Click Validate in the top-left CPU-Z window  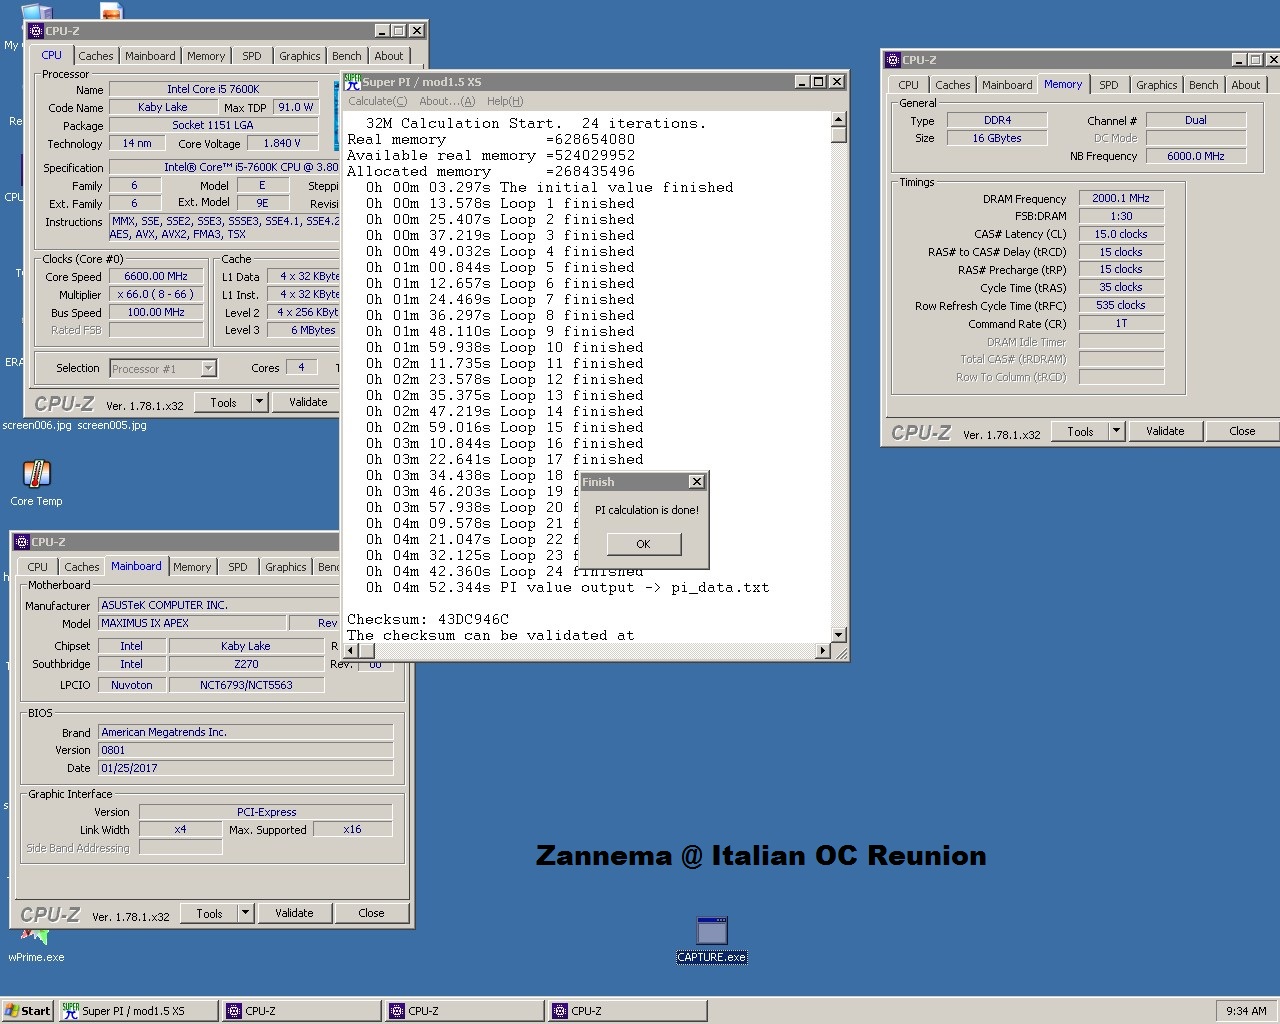tap(308, 402)
